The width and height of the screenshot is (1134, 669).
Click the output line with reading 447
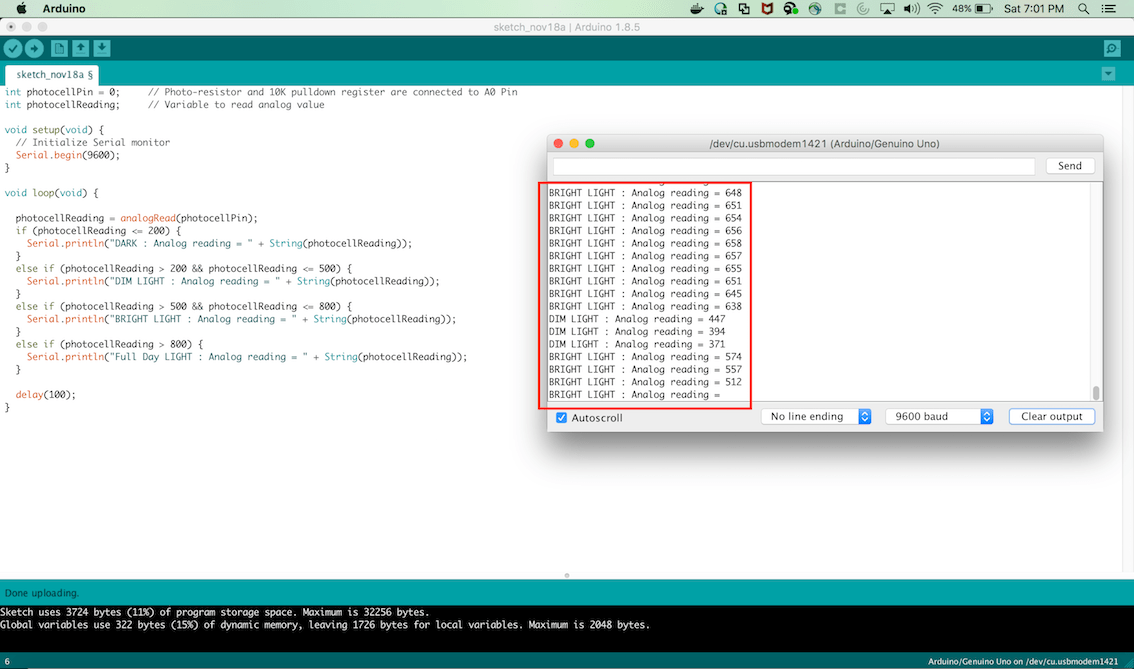click(636, 319)
